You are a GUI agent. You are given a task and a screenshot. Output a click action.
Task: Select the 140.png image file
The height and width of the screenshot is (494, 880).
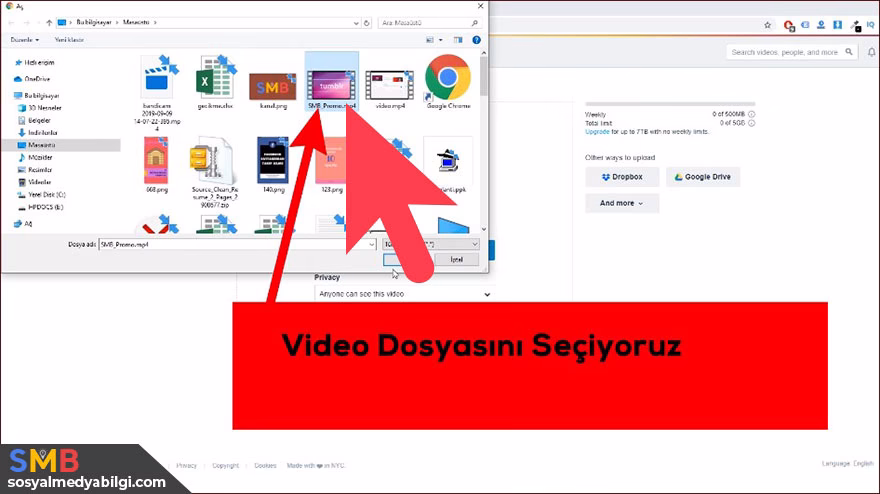point(273,161)
